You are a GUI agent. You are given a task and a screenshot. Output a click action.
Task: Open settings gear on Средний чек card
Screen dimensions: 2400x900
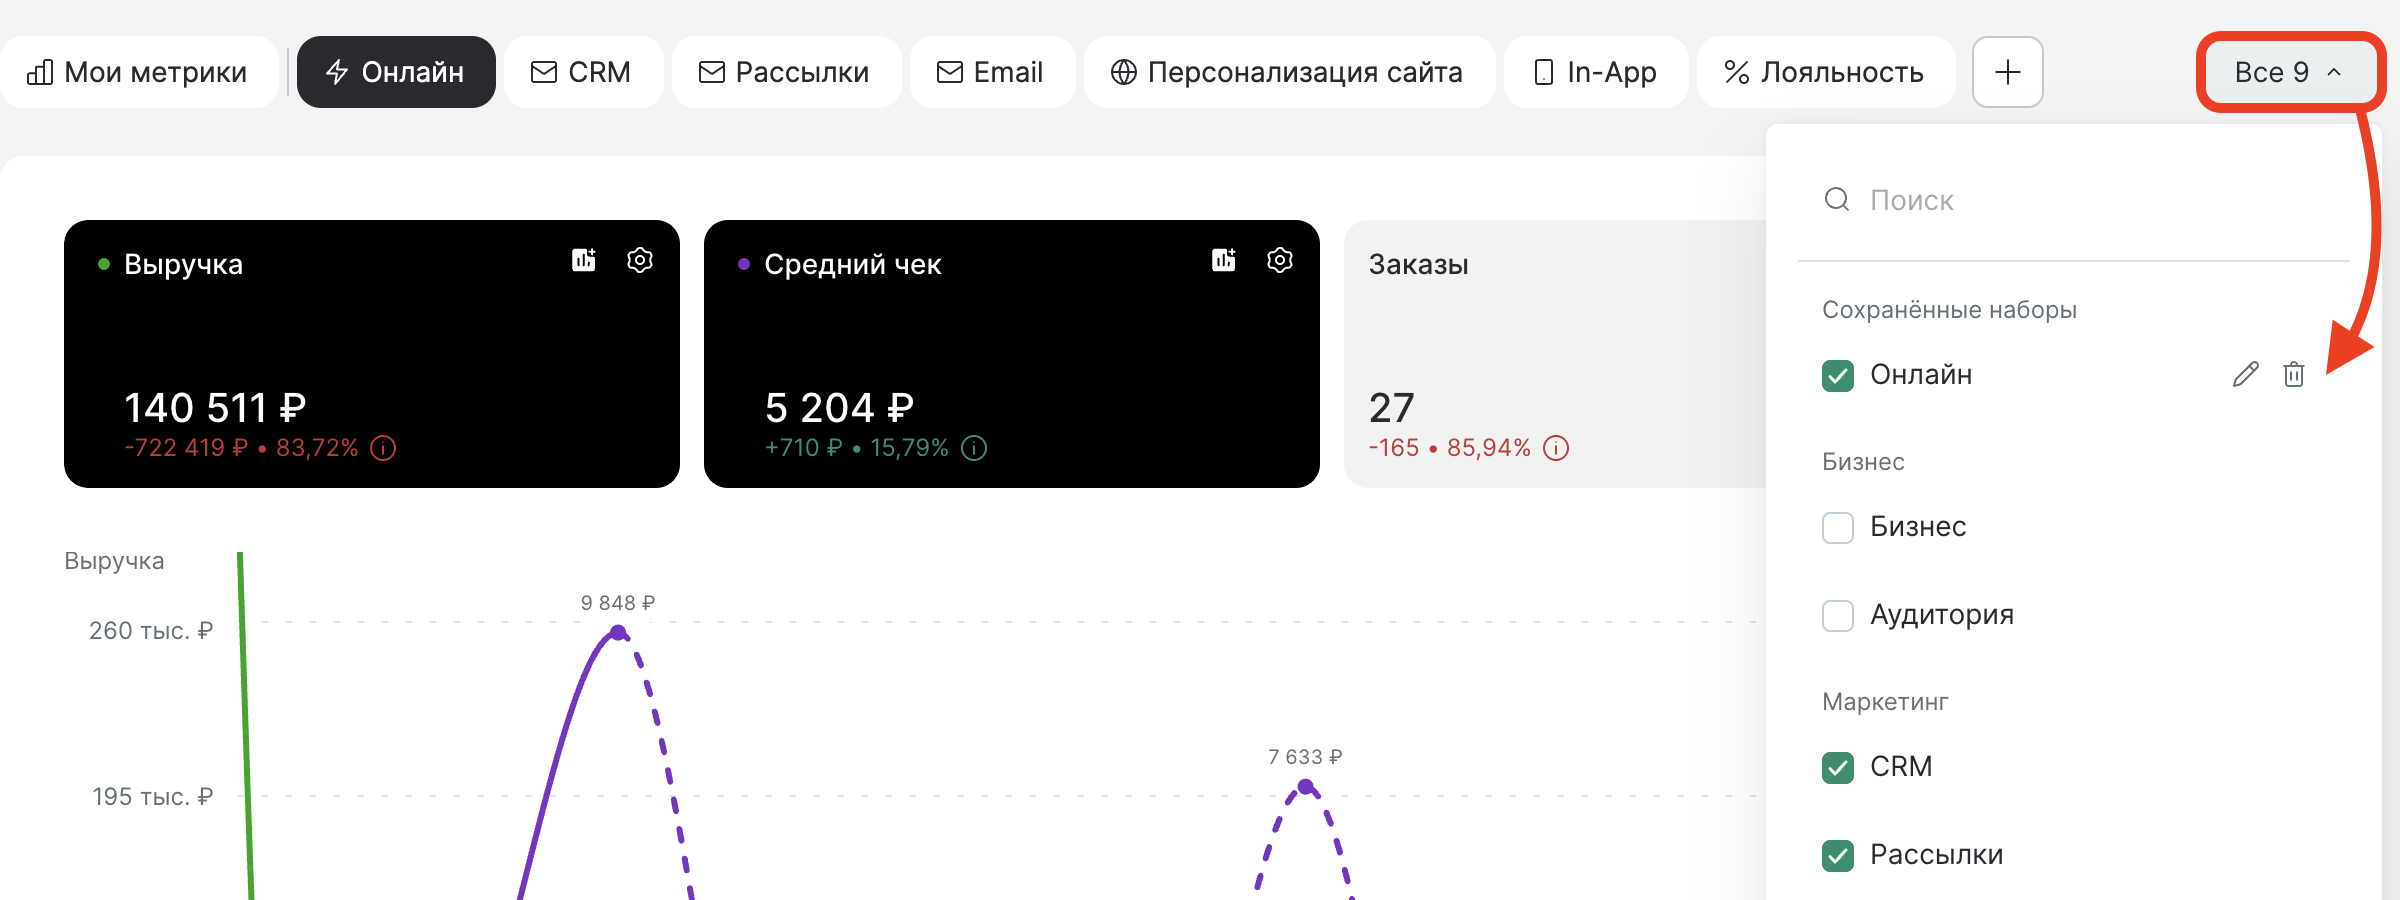coord(1280,260)
